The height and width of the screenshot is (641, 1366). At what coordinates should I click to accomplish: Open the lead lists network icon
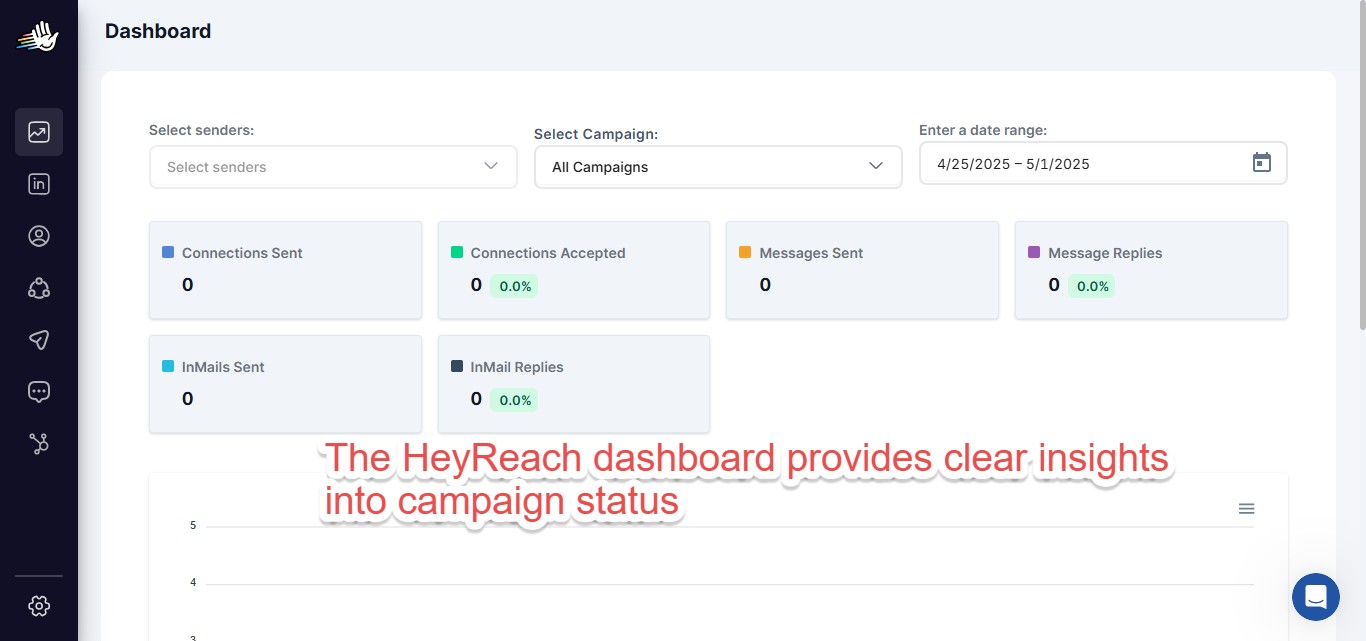click(x=39, y=288)
